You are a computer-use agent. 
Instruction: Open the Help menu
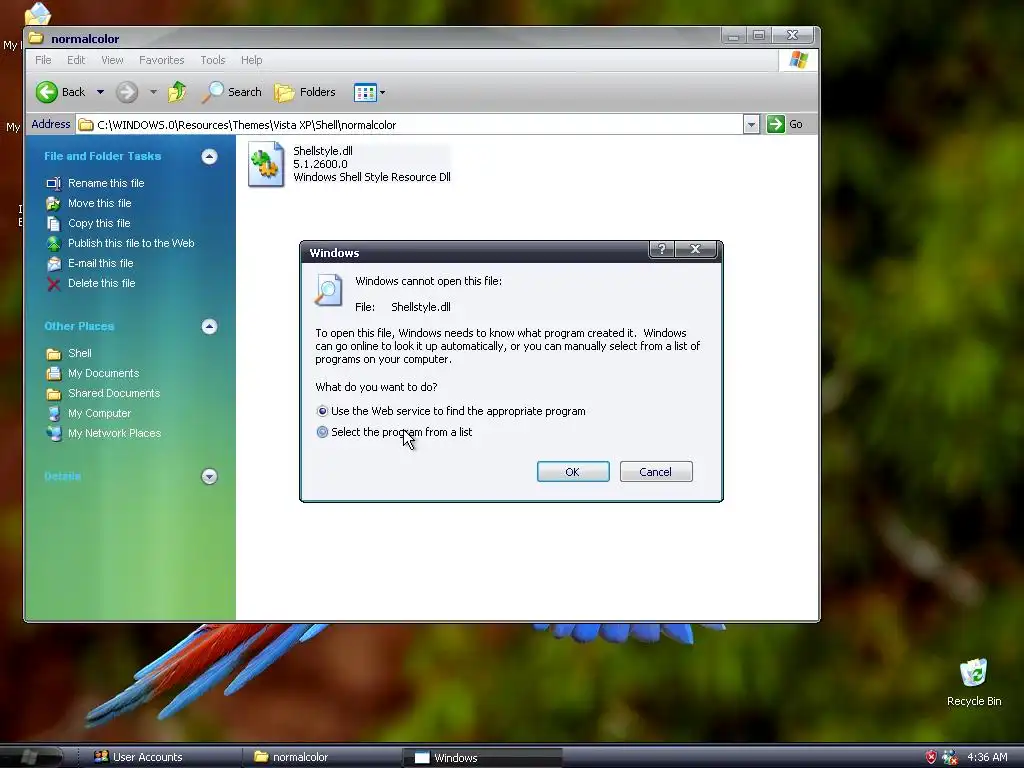point(251,60)
